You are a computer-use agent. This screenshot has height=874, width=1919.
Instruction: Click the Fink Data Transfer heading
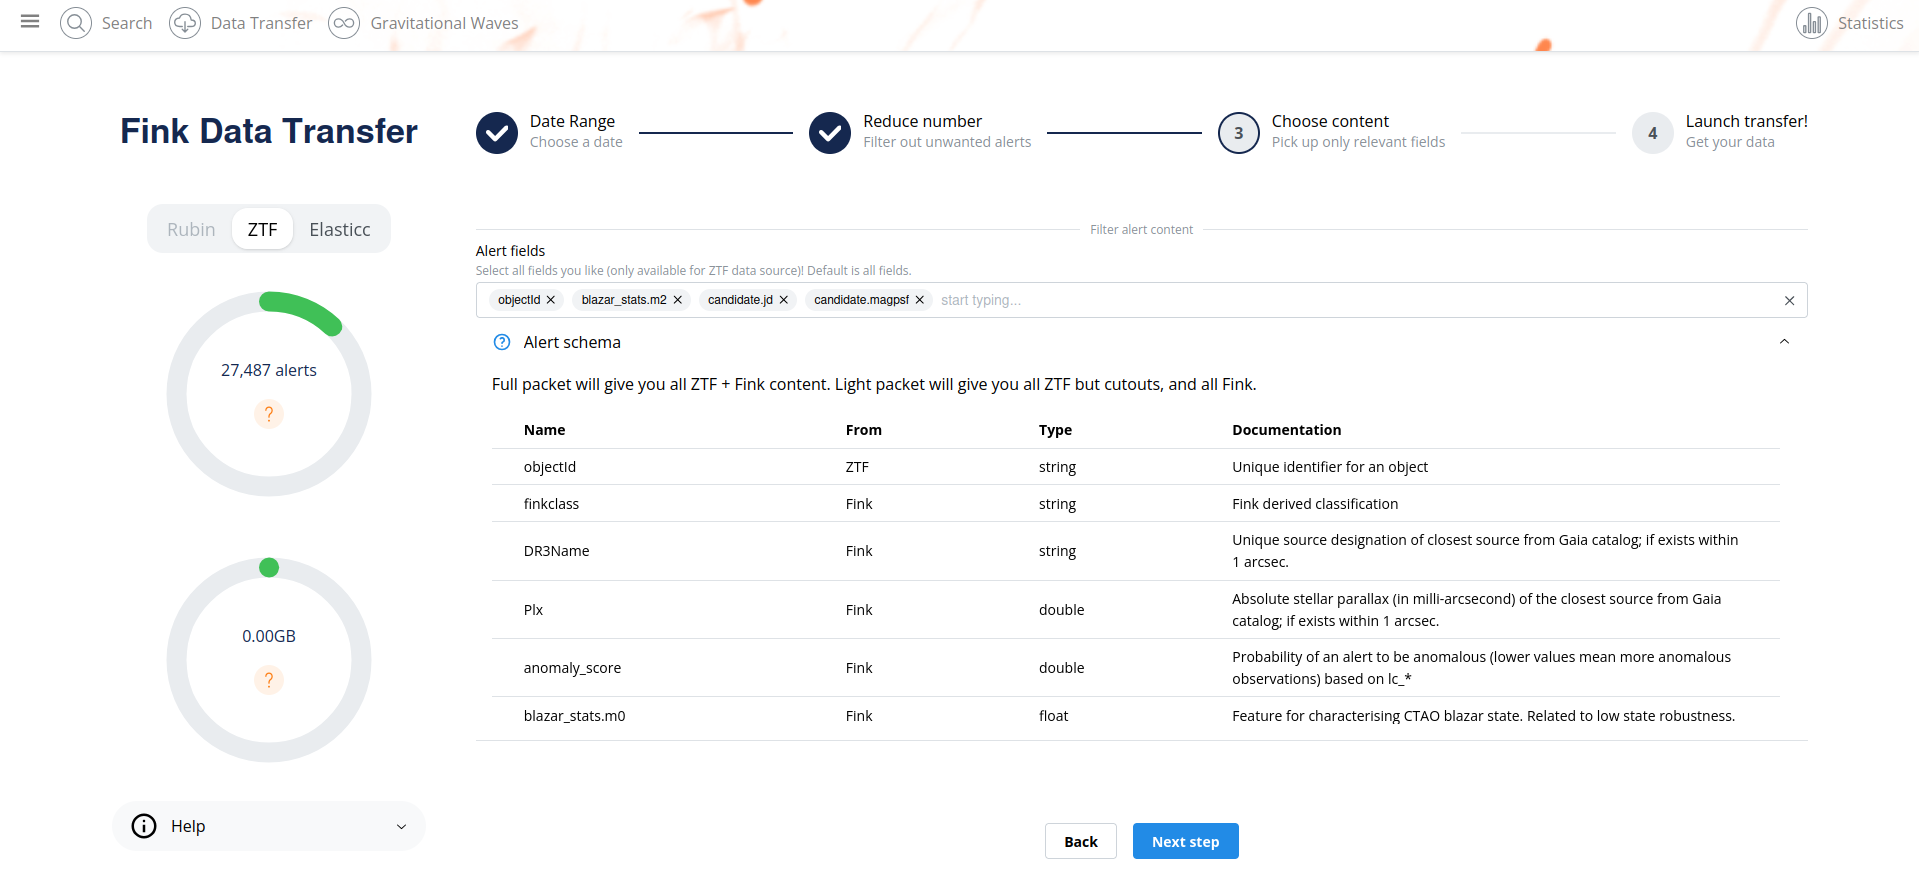(269, 131)
